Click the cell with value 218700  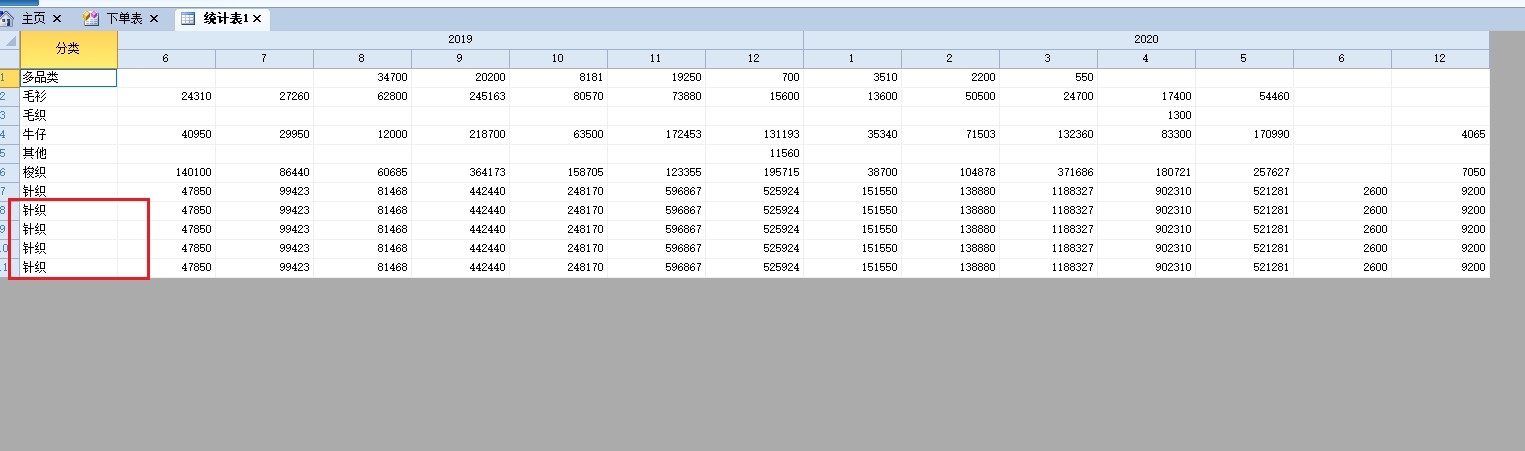coord(460,134)
